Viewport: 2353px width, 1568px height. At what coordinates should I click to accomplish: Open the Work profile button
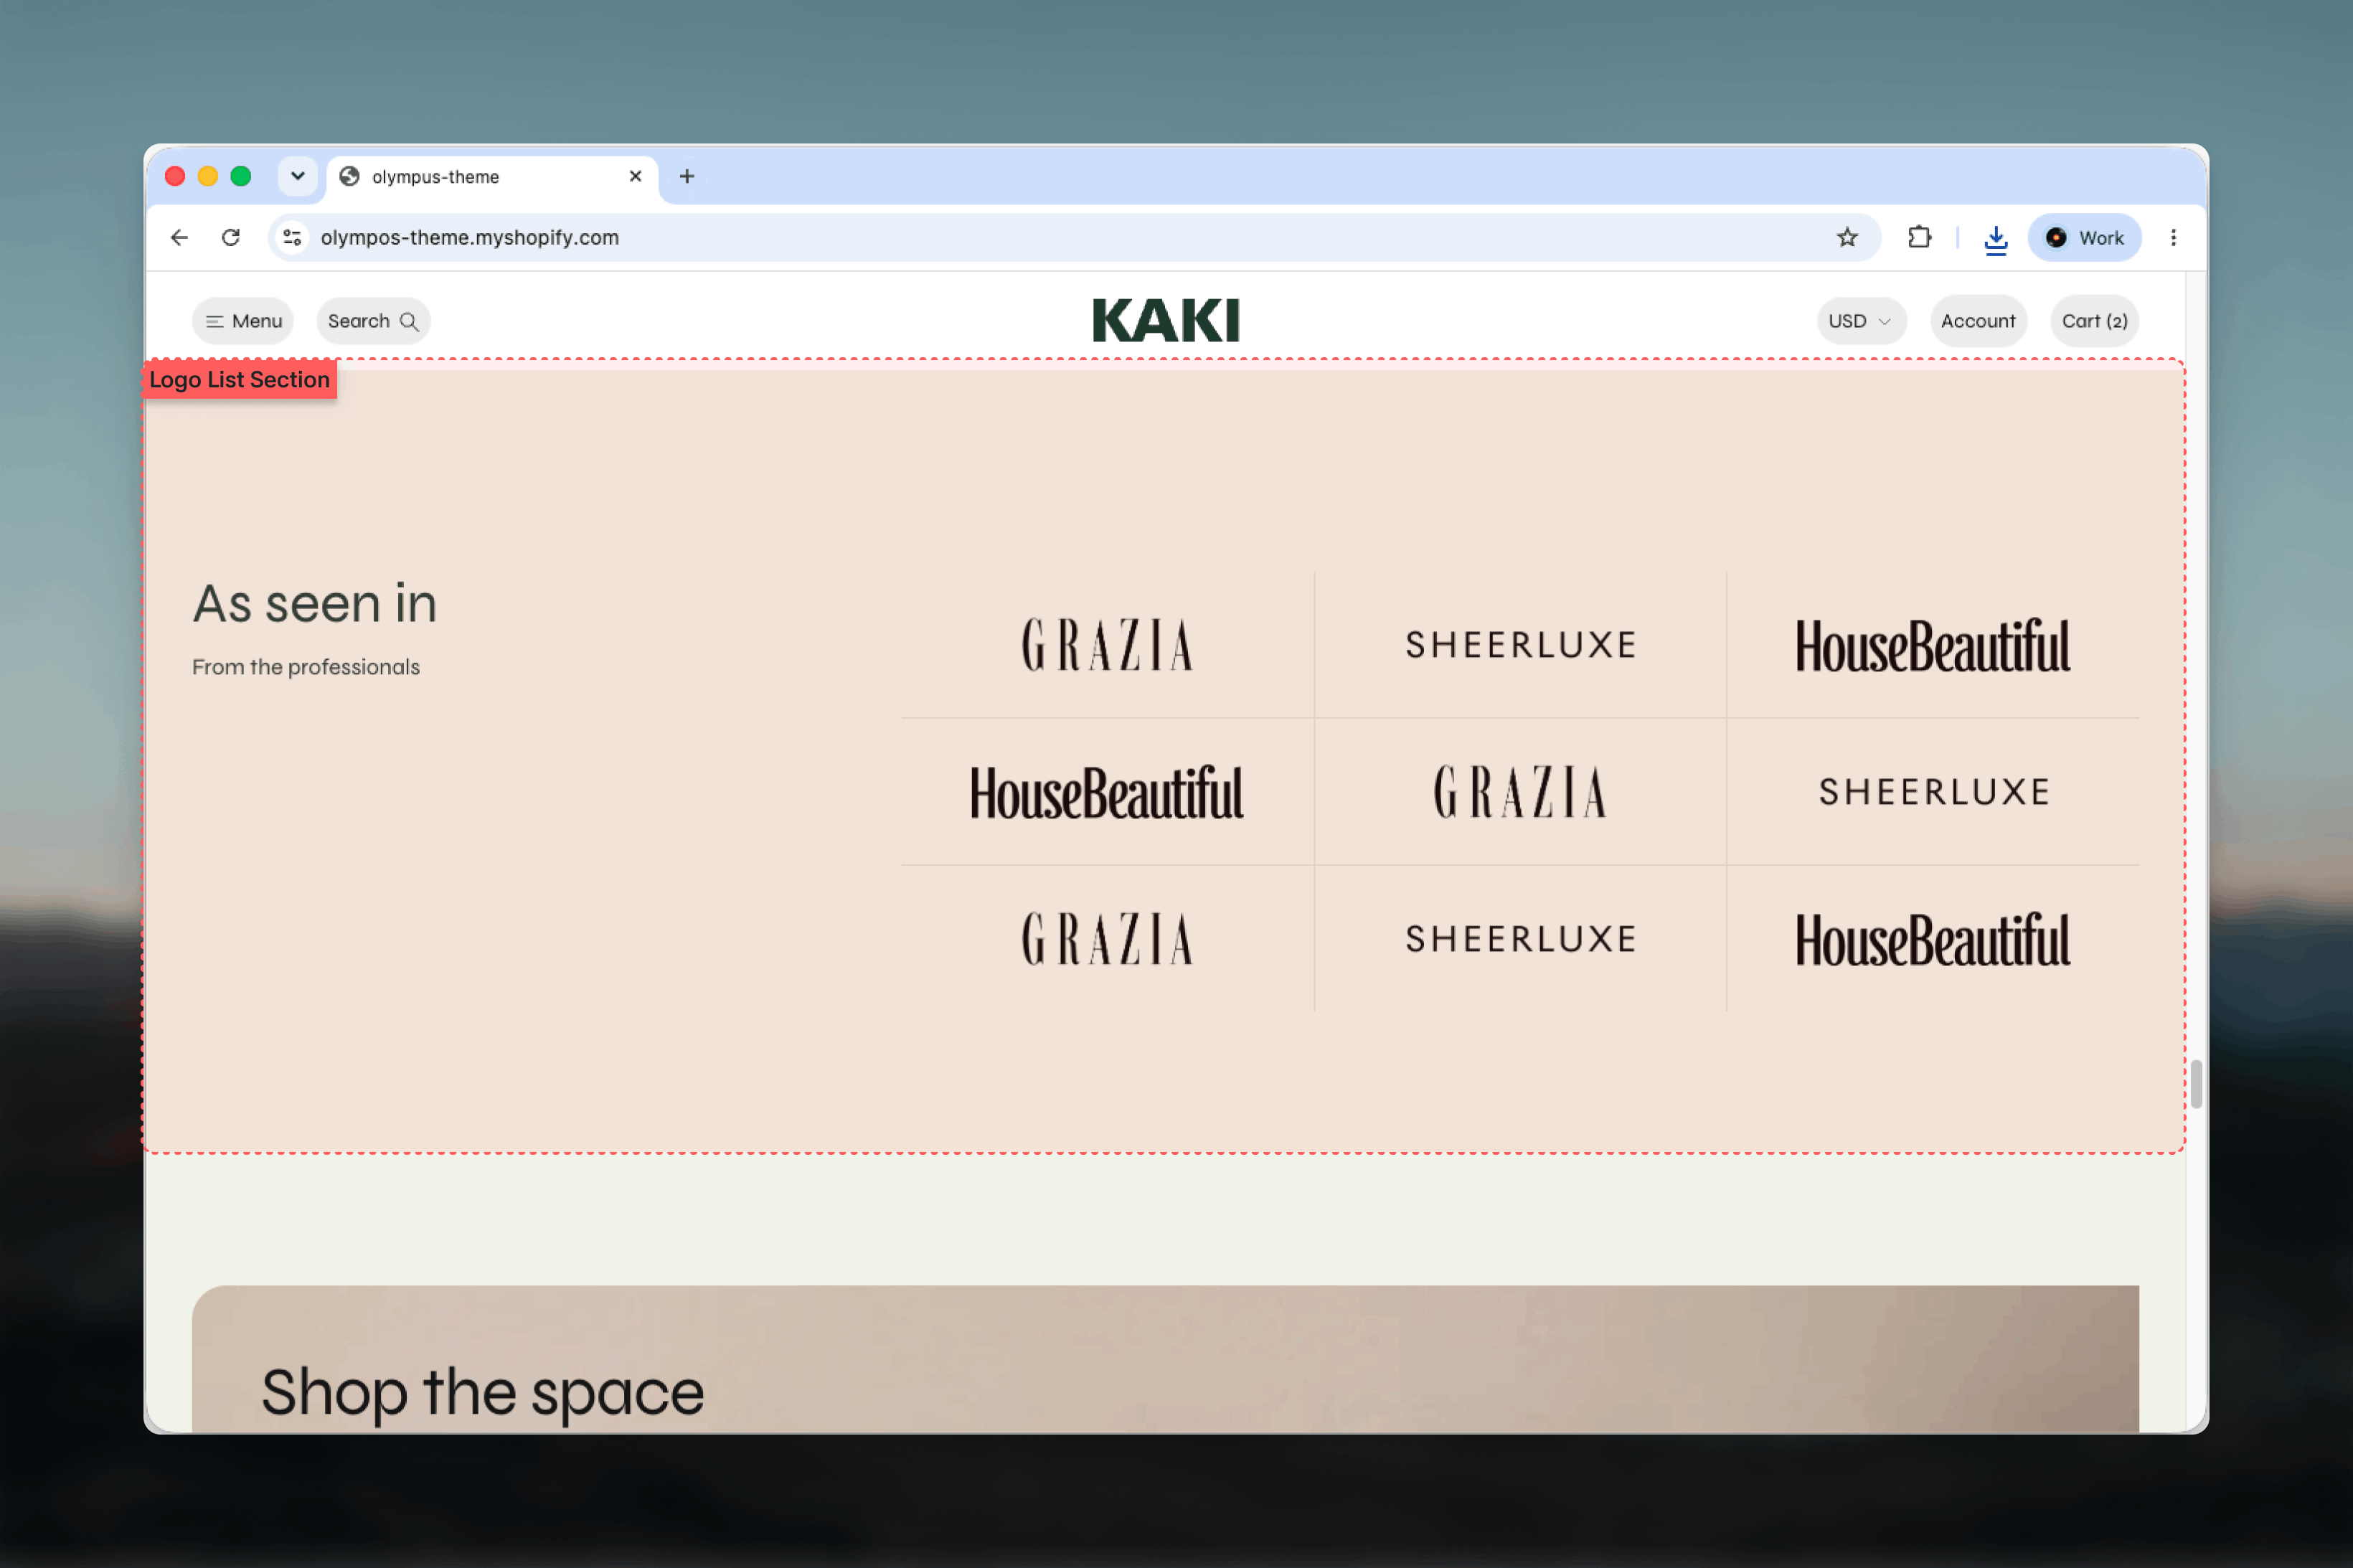pos(2084,237)
